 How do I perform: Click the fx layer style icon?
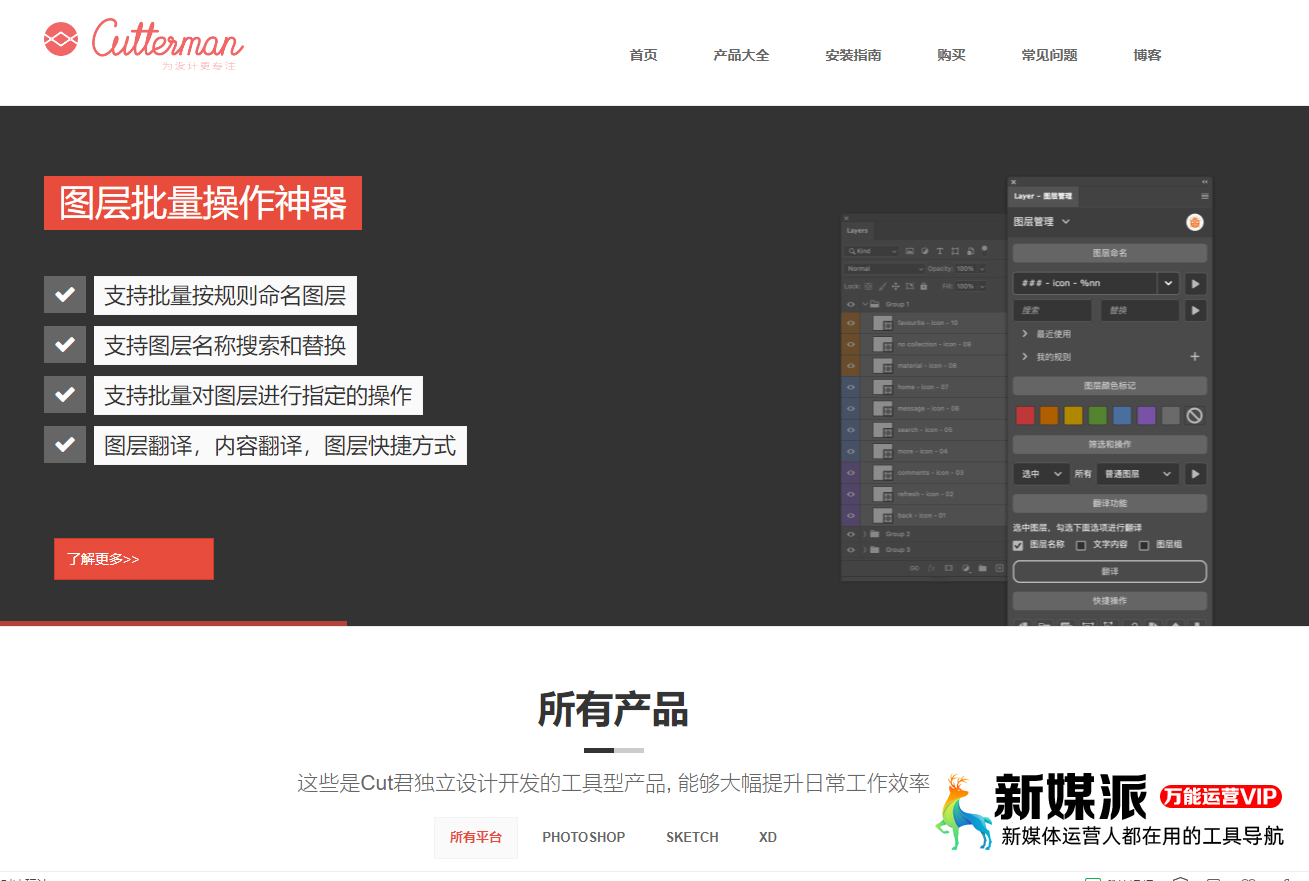931,568
